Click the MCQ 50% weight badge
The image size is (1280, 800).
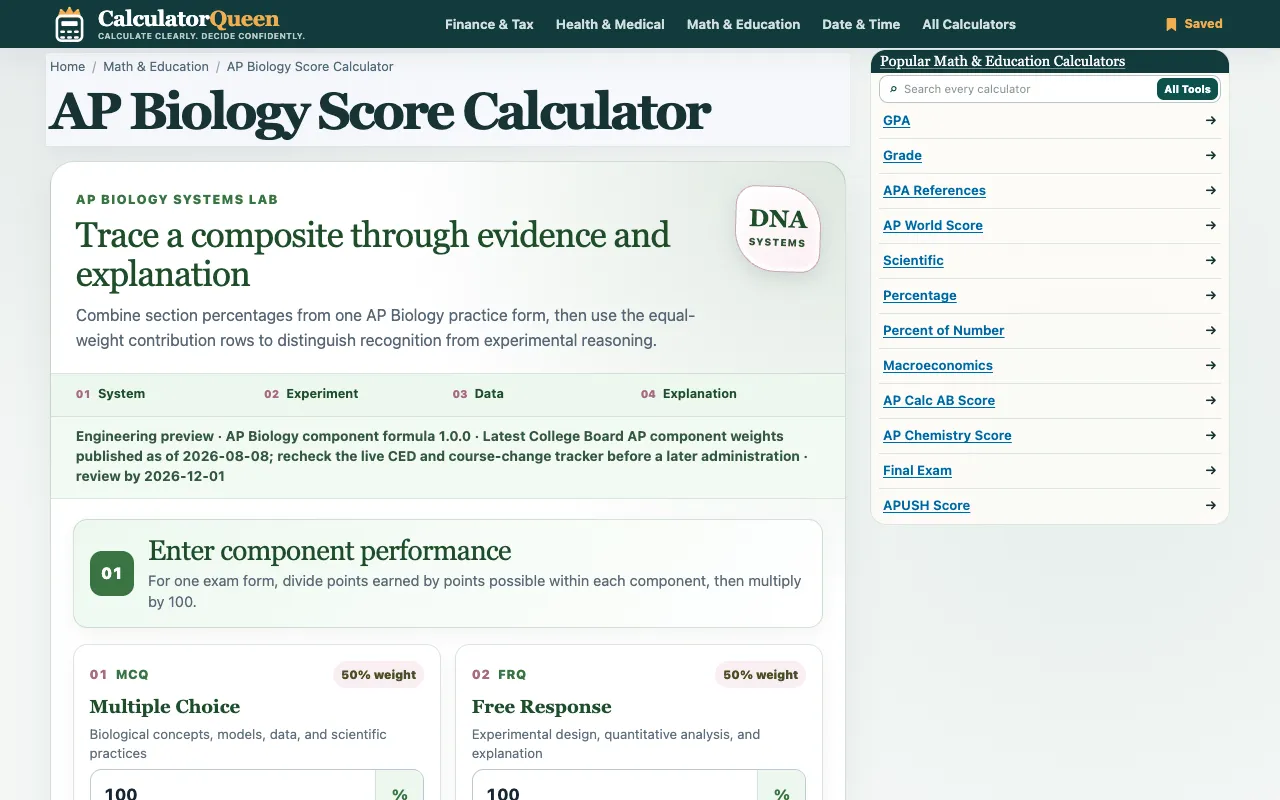(x=378, y=675)
